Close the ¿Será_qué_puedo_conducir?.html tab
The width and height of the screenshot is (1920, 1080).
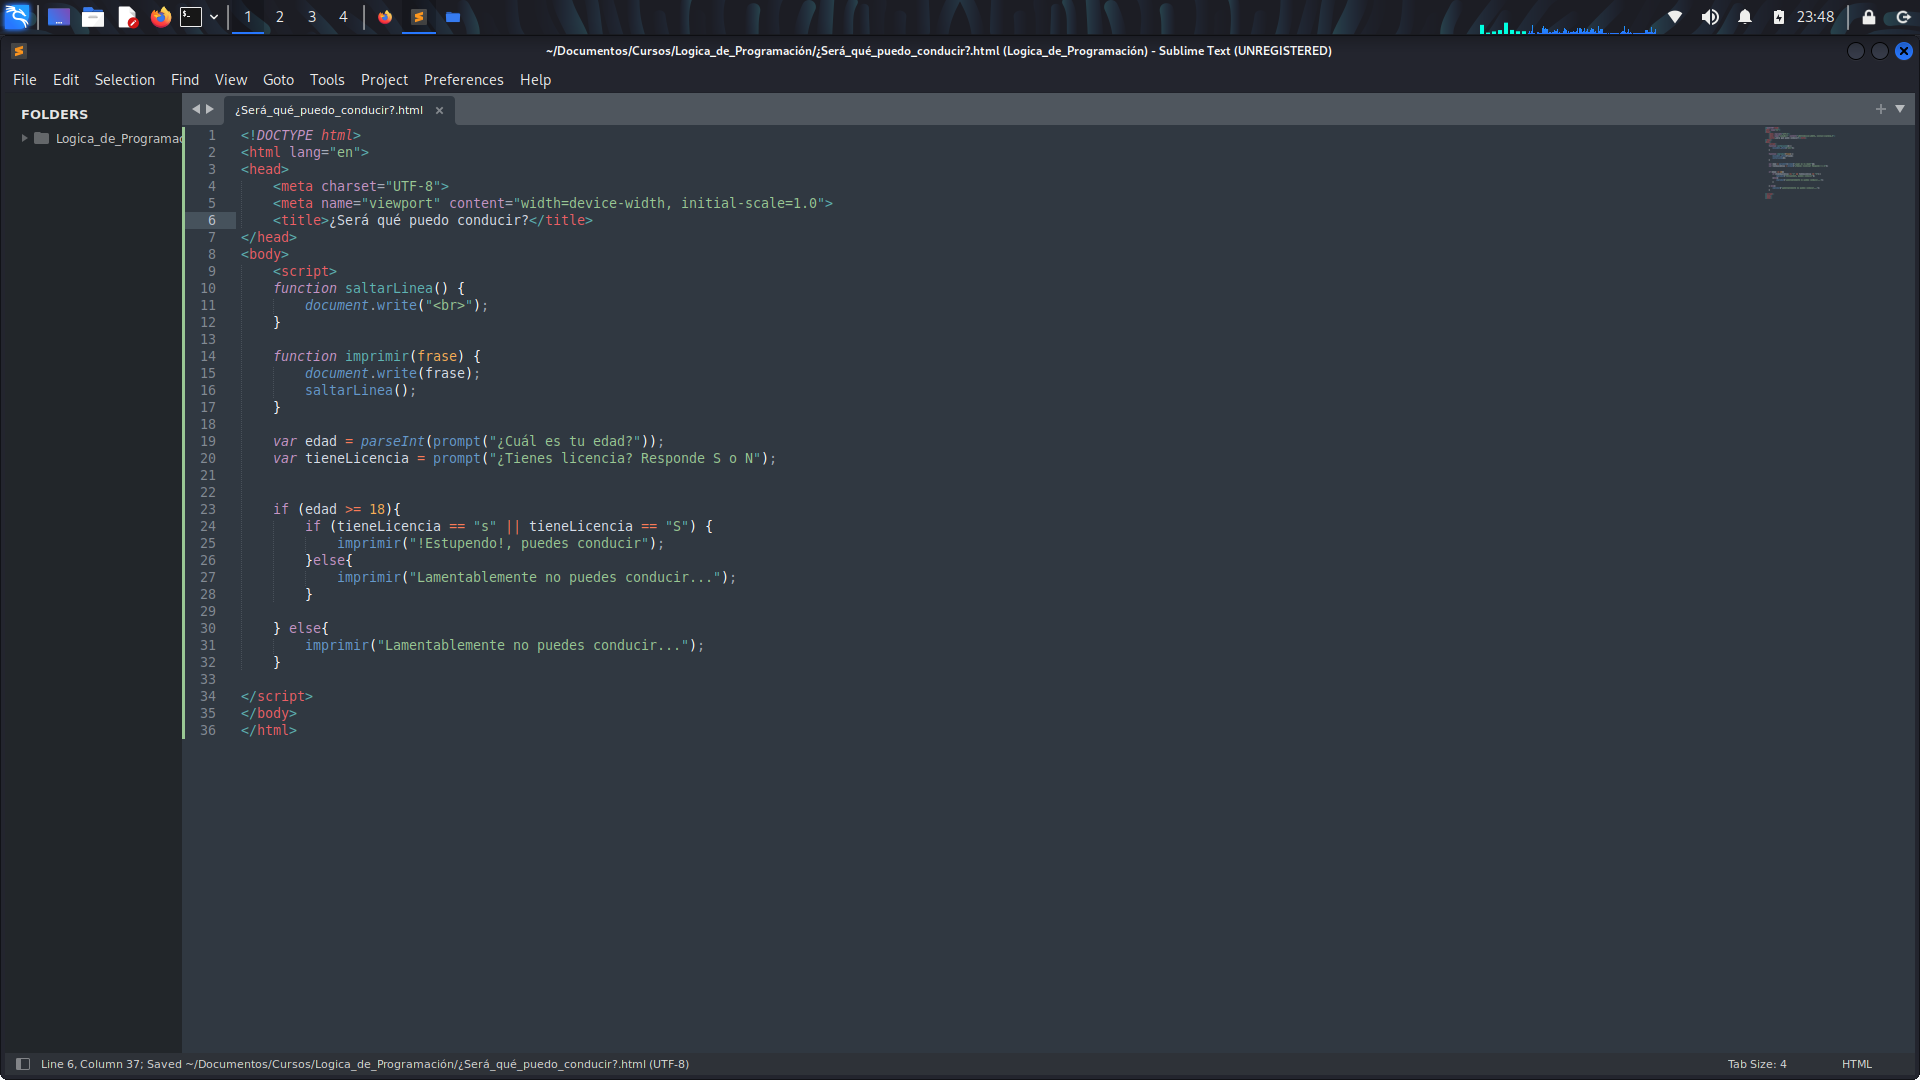pyautogui.click(x=439, y=111)
